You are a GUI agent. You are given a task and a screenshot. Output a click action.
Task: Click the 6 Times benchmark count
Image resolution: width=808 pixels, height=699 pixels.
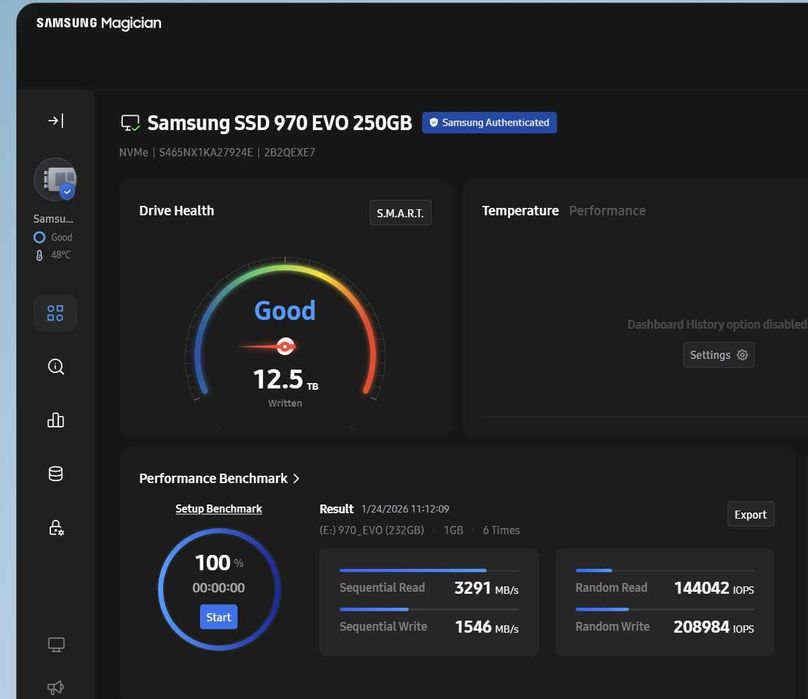[501, 530]
